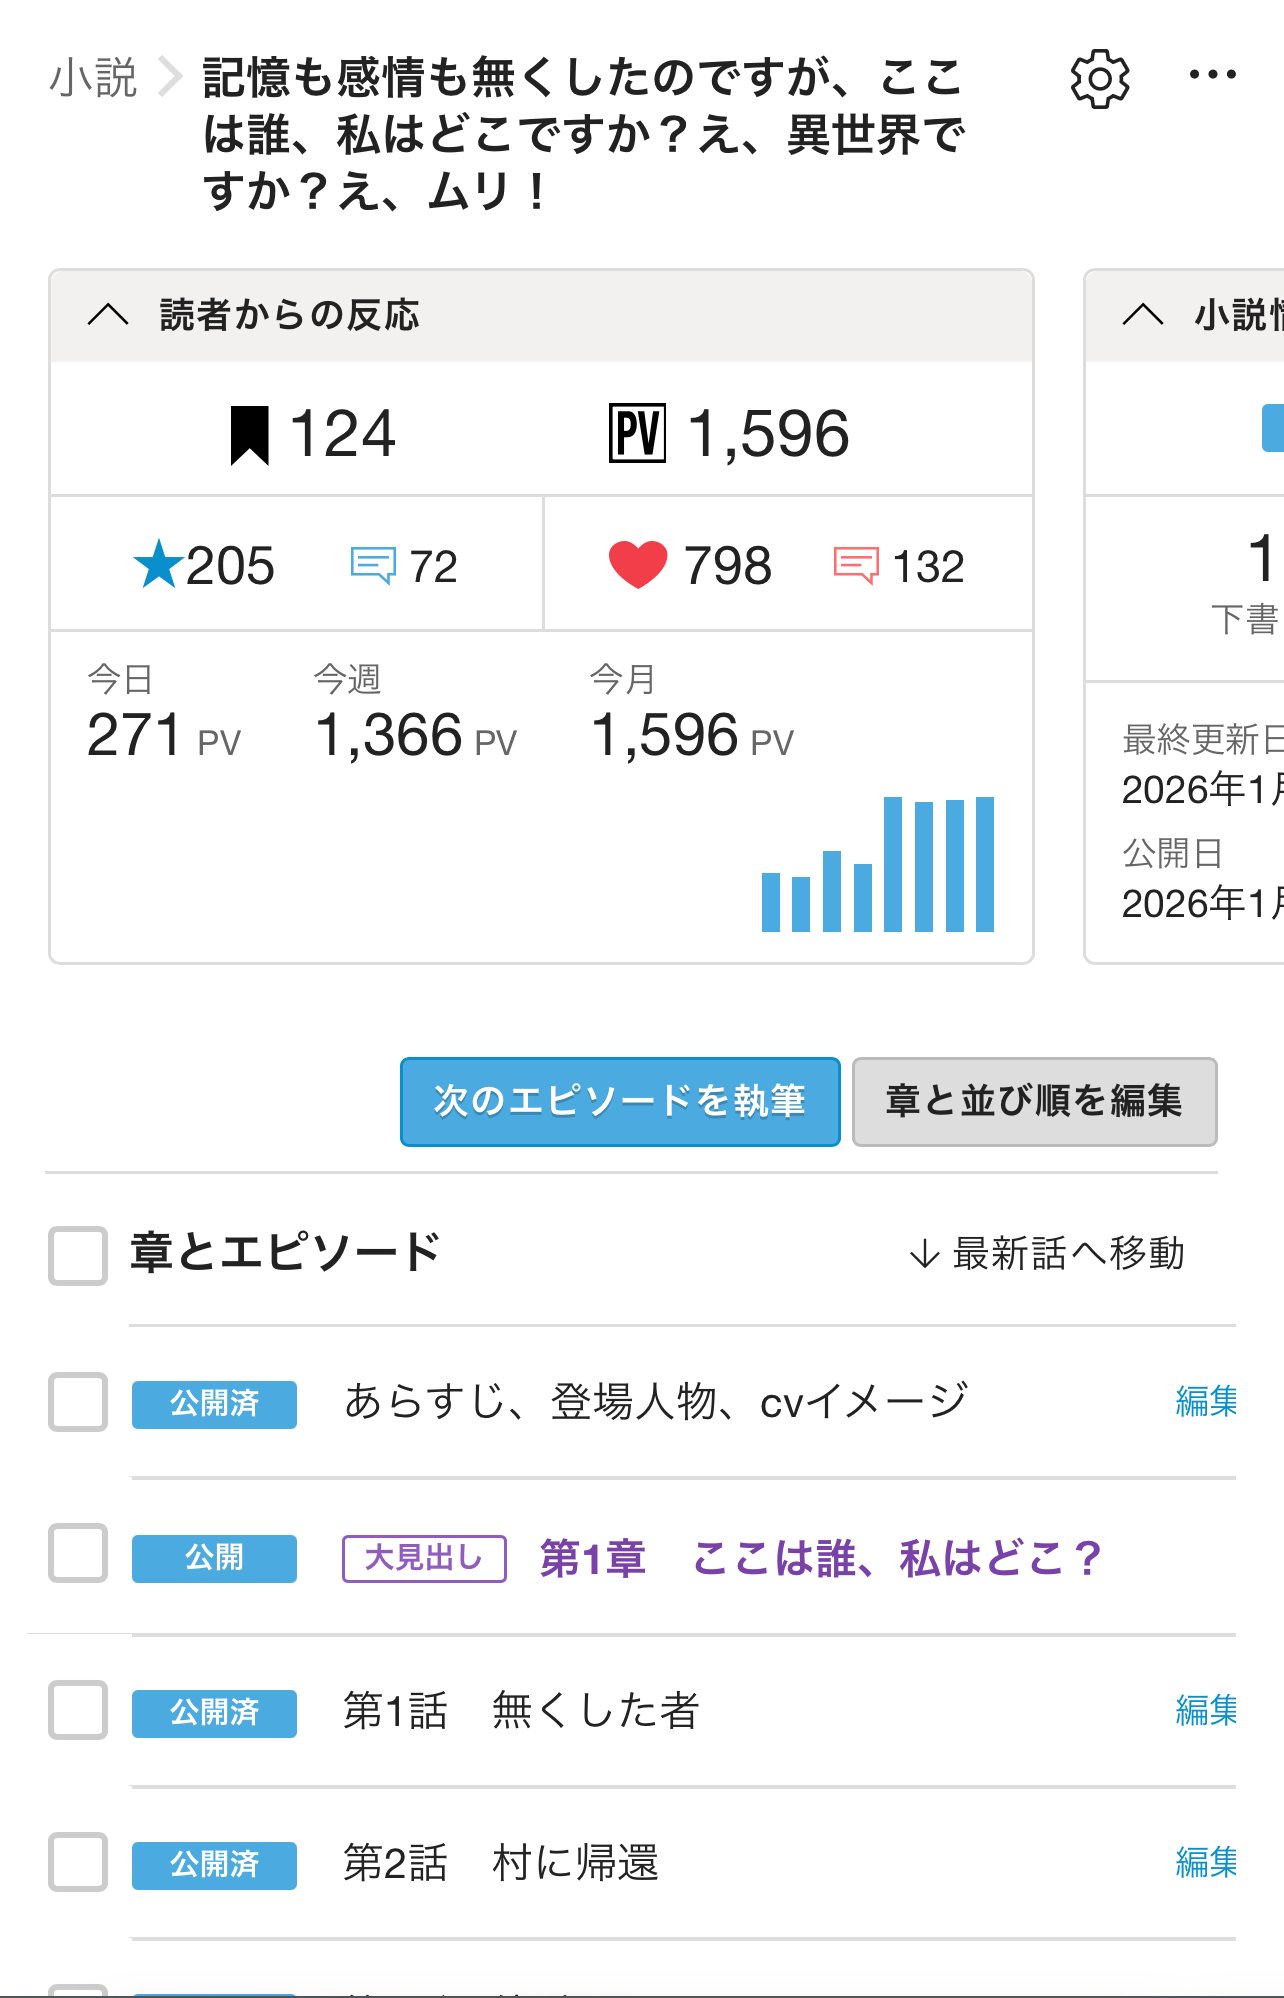Check the あらすじ、登場人物 episode checkbox

(x=78, y=1402)
